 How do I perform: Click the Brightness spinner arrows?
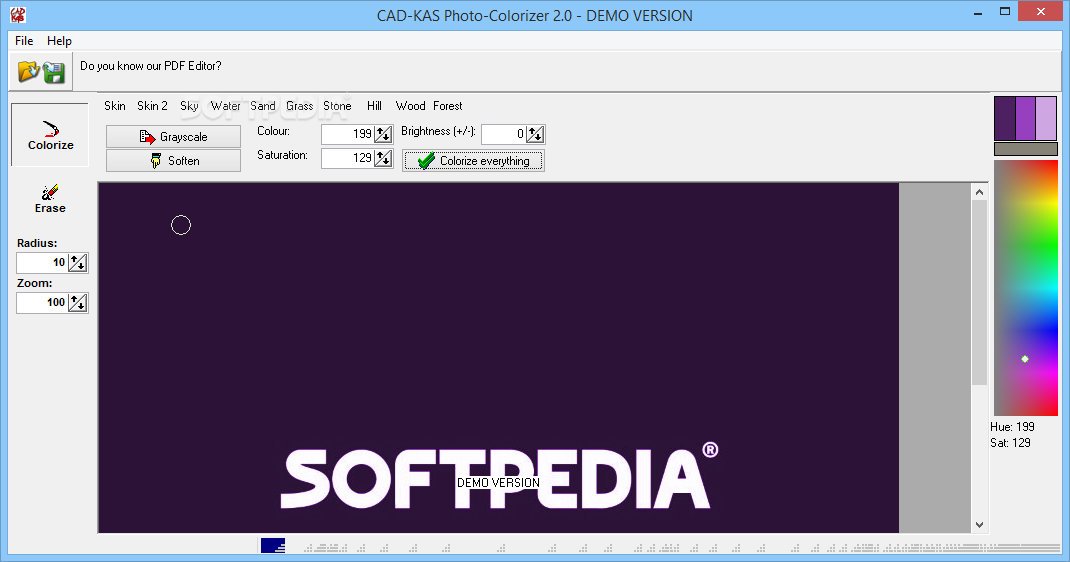point(535,134)
